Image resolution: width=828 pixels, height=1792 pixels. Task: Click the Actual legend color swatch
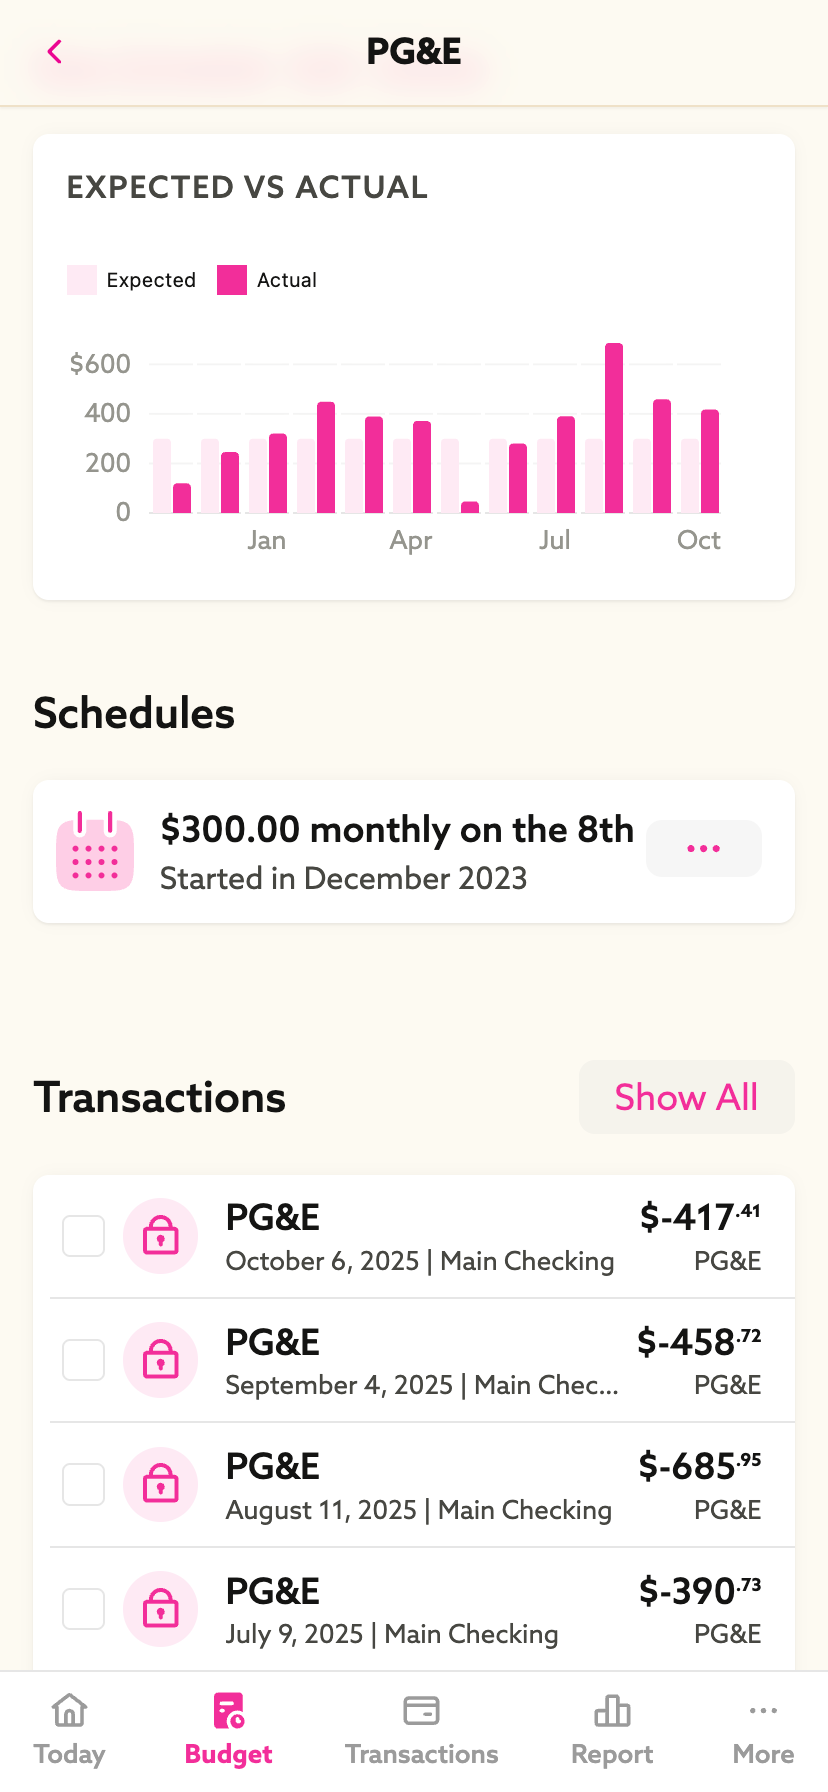pyautogui.click(x=232, y=280)
